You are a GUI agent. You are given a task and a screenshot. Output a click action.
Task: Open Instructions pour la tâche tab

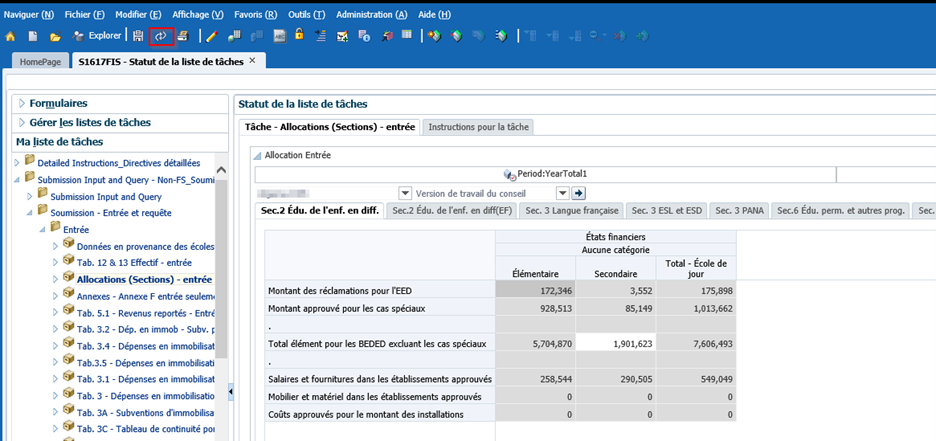pos(478,127)
